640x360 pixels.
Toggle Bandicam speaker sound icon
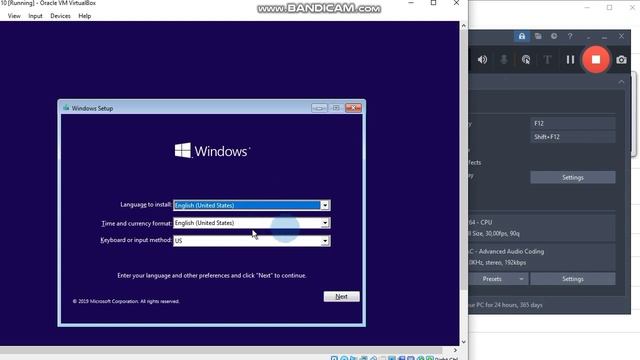[x=482, y=60]
